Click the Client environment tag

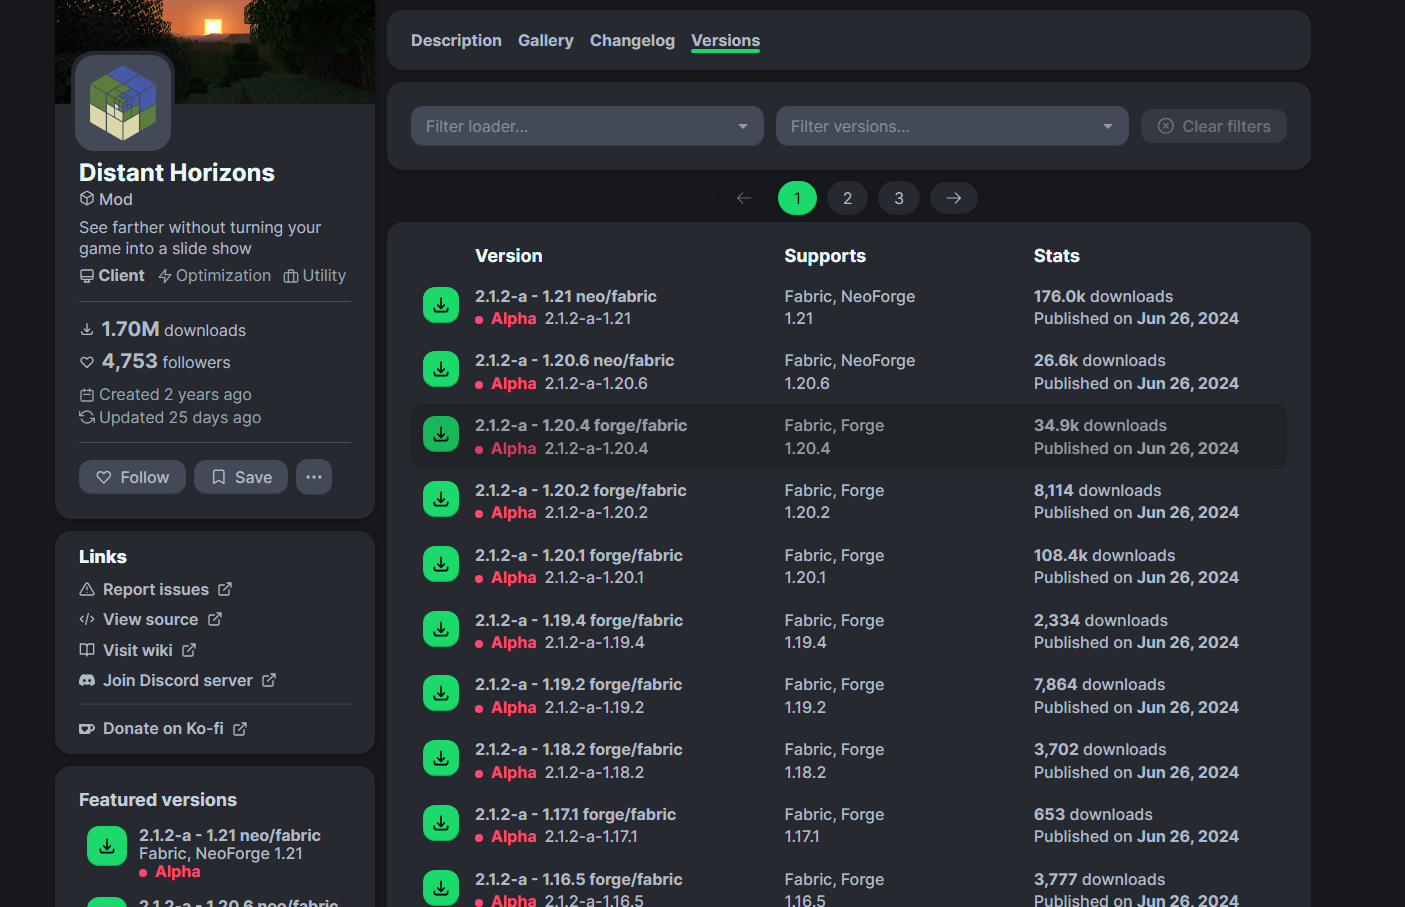pos(112,275)
